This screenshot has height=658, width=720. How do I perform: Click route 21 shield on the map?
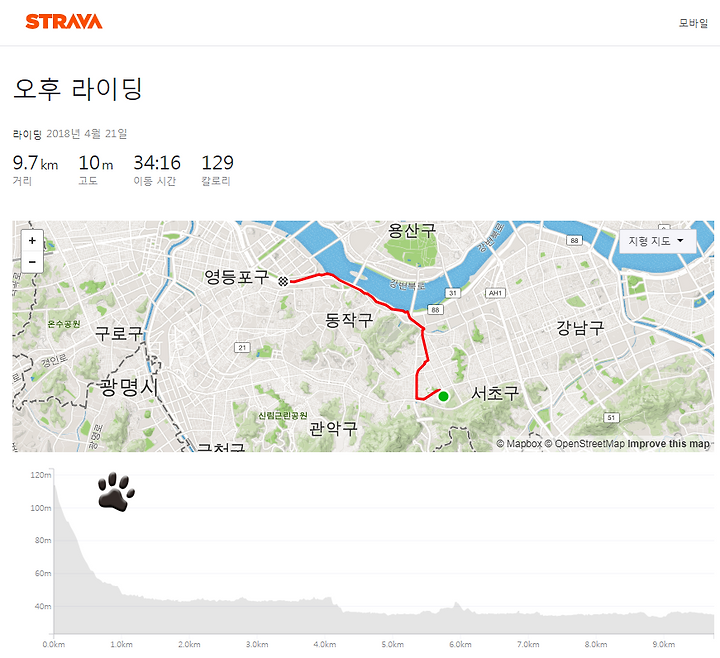coord(242,348)
